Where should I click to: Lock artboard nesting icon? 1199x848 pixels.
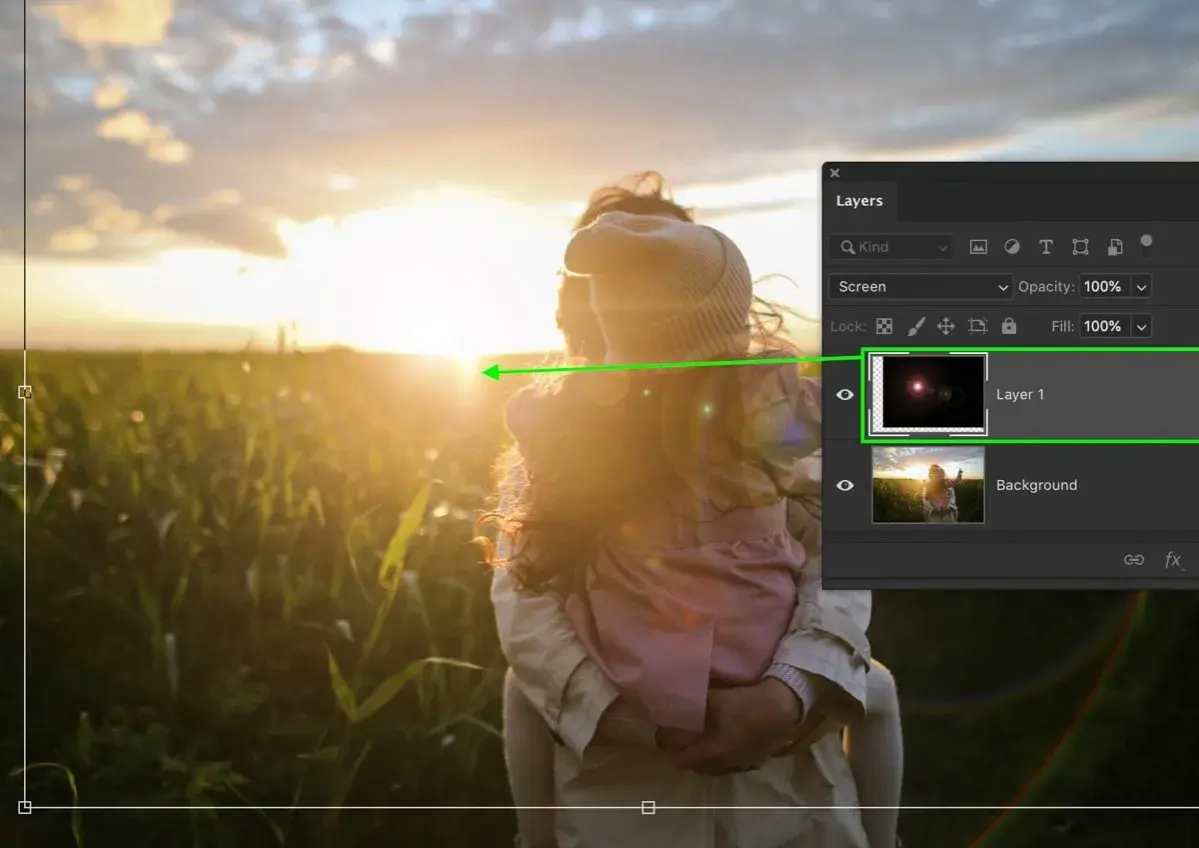[977, 327]
